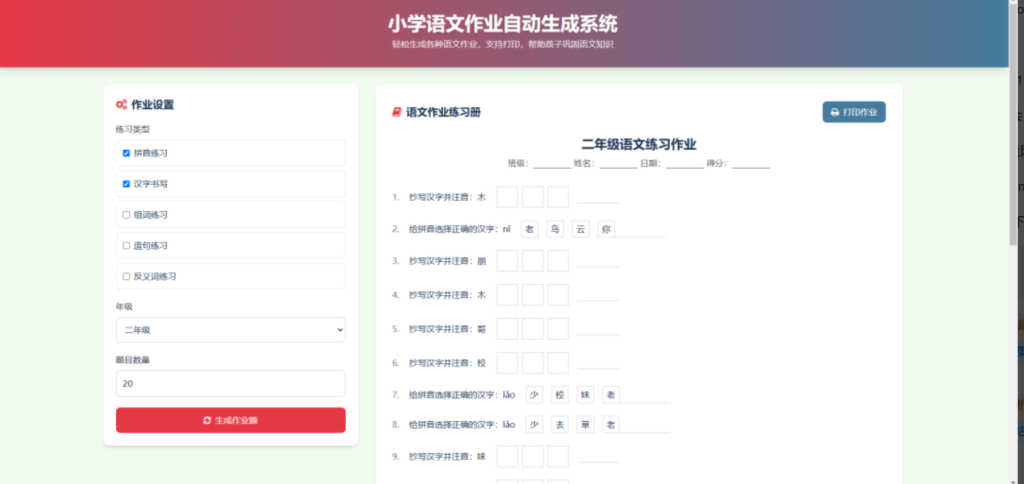Viewport: 1024px width, 484px height.
Task: Click the printer icon in 打印作业
Action: click(x=835, y=112)
